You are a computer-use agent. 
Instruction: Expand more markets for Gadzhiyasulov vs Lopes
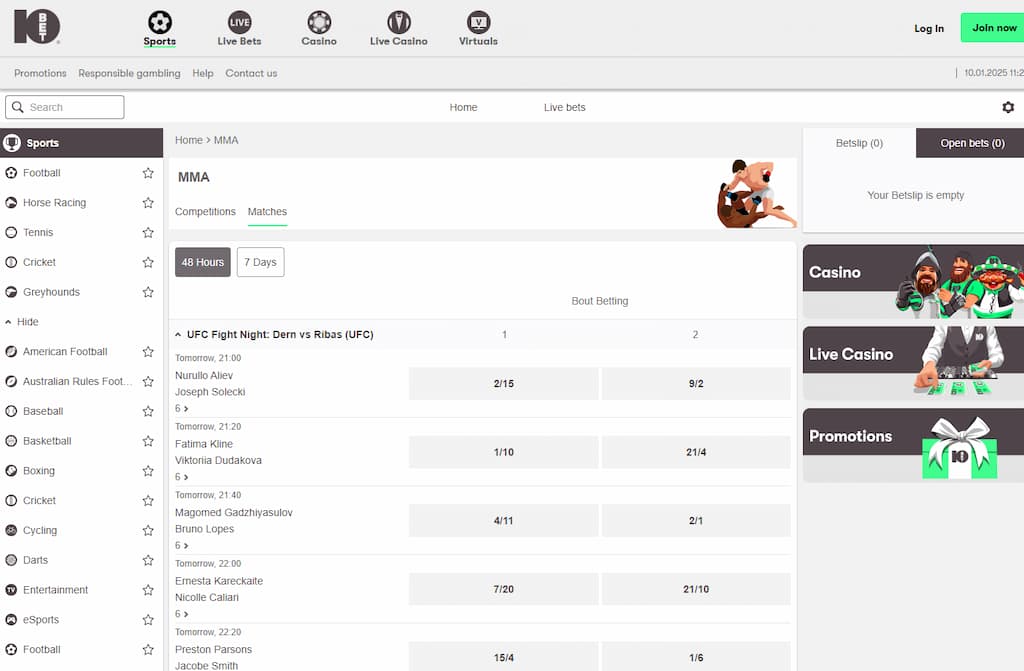pyautogui.click(x=182, y=546)
